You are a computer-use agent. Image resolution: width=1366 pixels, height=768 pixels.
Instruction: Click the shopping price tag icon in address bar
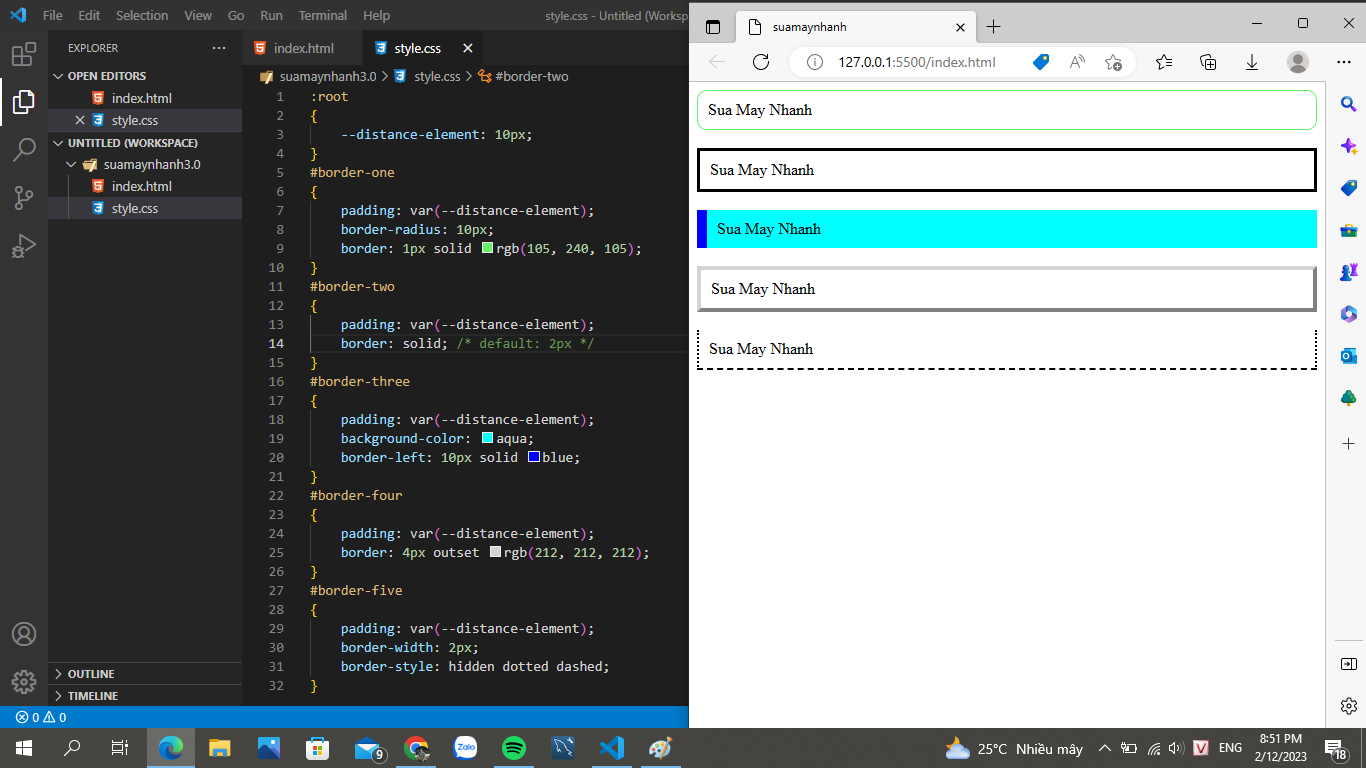click(x=1041, y=62)
